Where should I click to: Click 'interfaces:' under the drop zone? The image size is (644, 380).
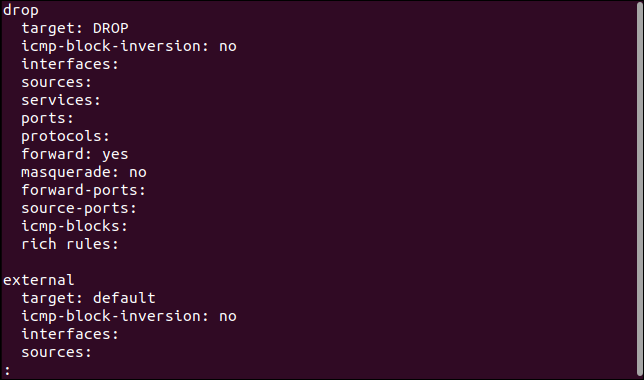coord(70,64)
